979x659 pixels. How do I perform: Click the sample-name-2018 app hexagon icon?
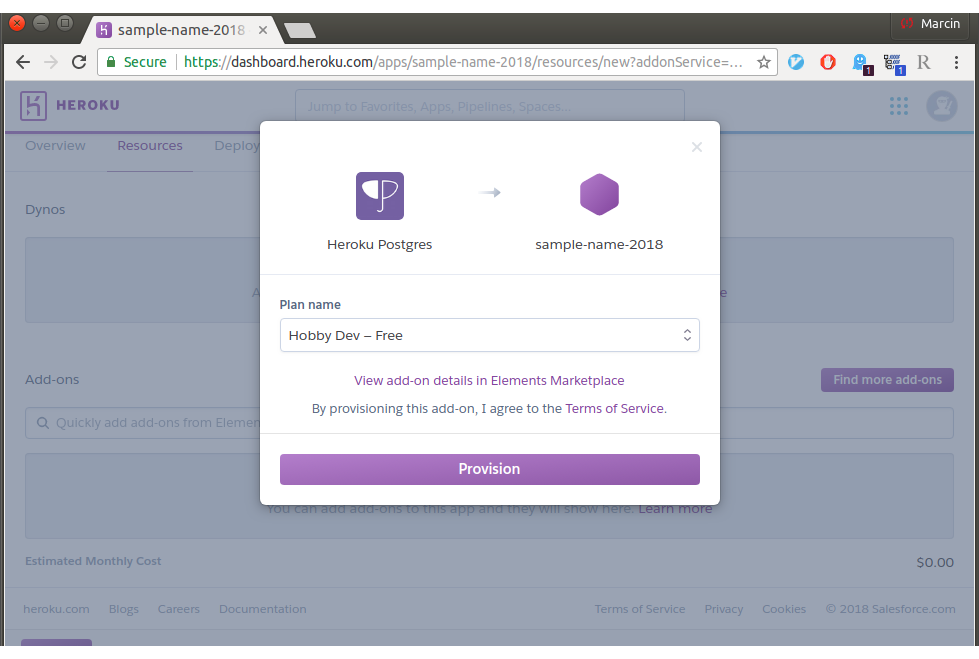(599, 194)
